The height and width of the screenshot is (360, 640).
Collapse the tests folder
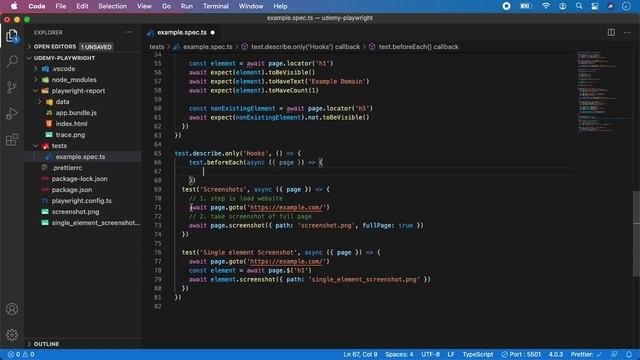pos(36,146)
